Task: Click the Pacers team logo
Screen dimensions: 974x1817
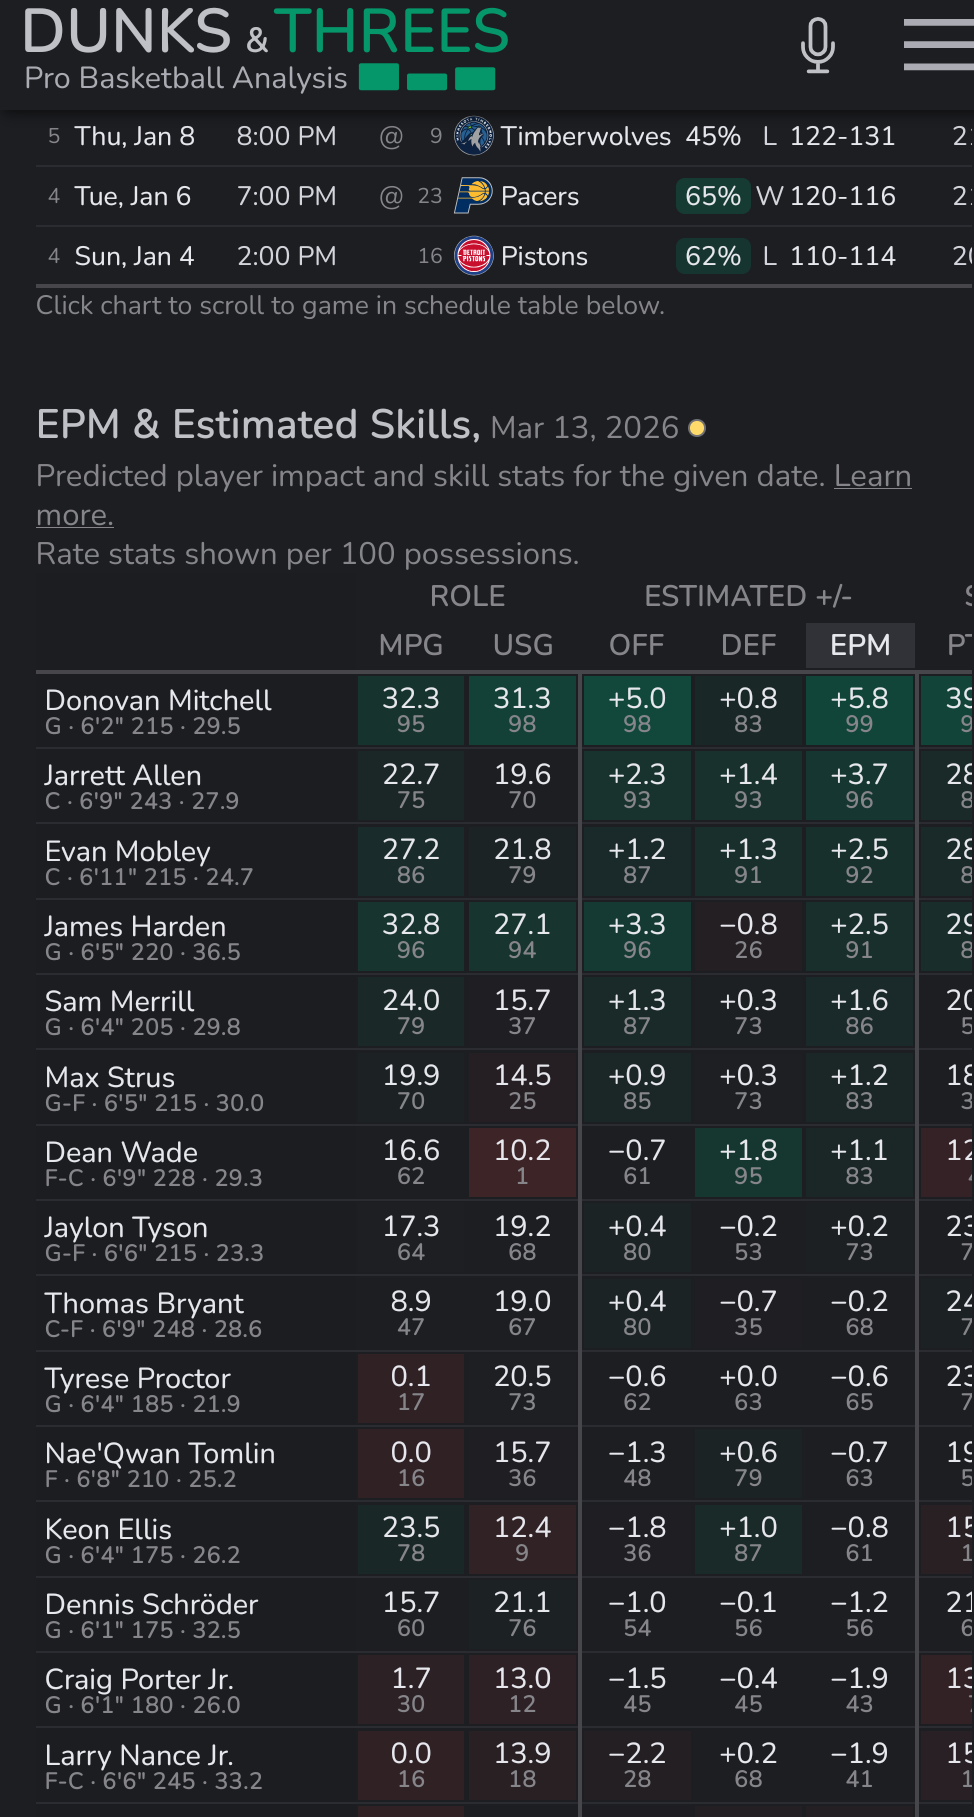Action: 473,196
